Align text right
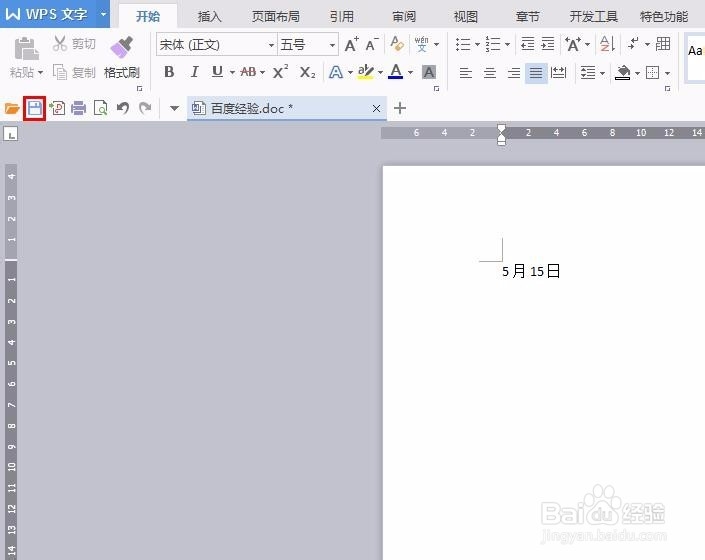The width and height of the screenshot is (705, 560). tap(513, 73)
